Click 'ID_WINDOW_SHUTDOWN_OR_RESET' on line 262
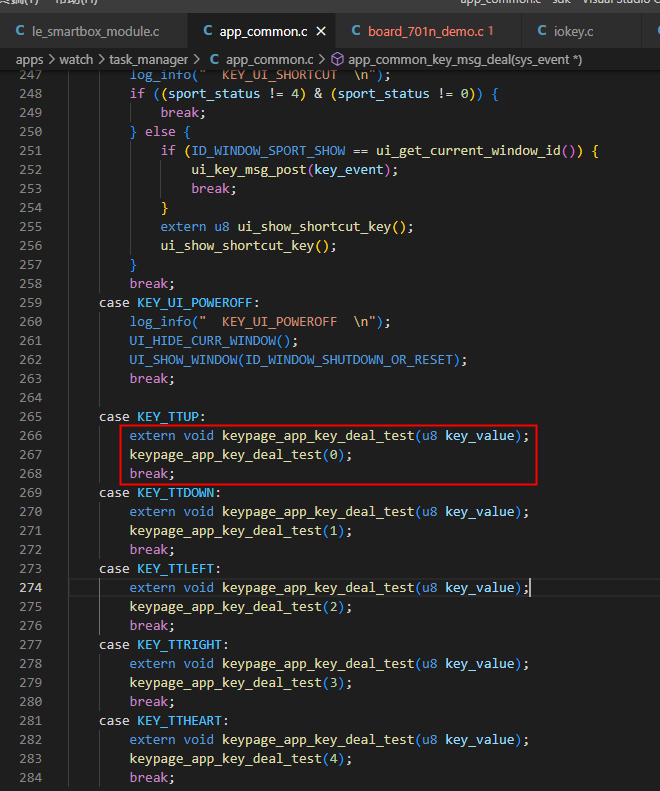Screen dimensions: 660x791 (x=349, y=360)
